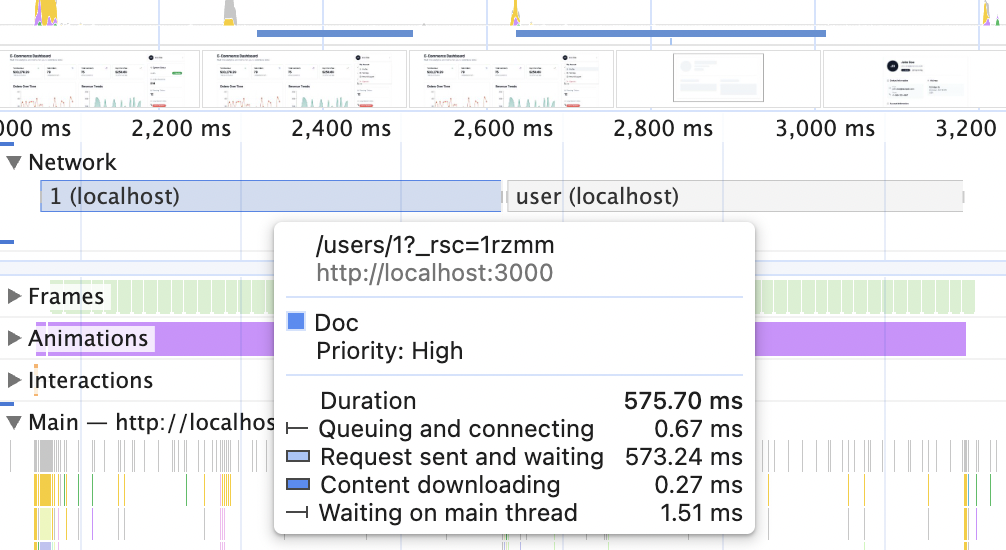This screenshot has width=1006, height=550.
Task: Expand the Frames track
Action: click(13, 296)
